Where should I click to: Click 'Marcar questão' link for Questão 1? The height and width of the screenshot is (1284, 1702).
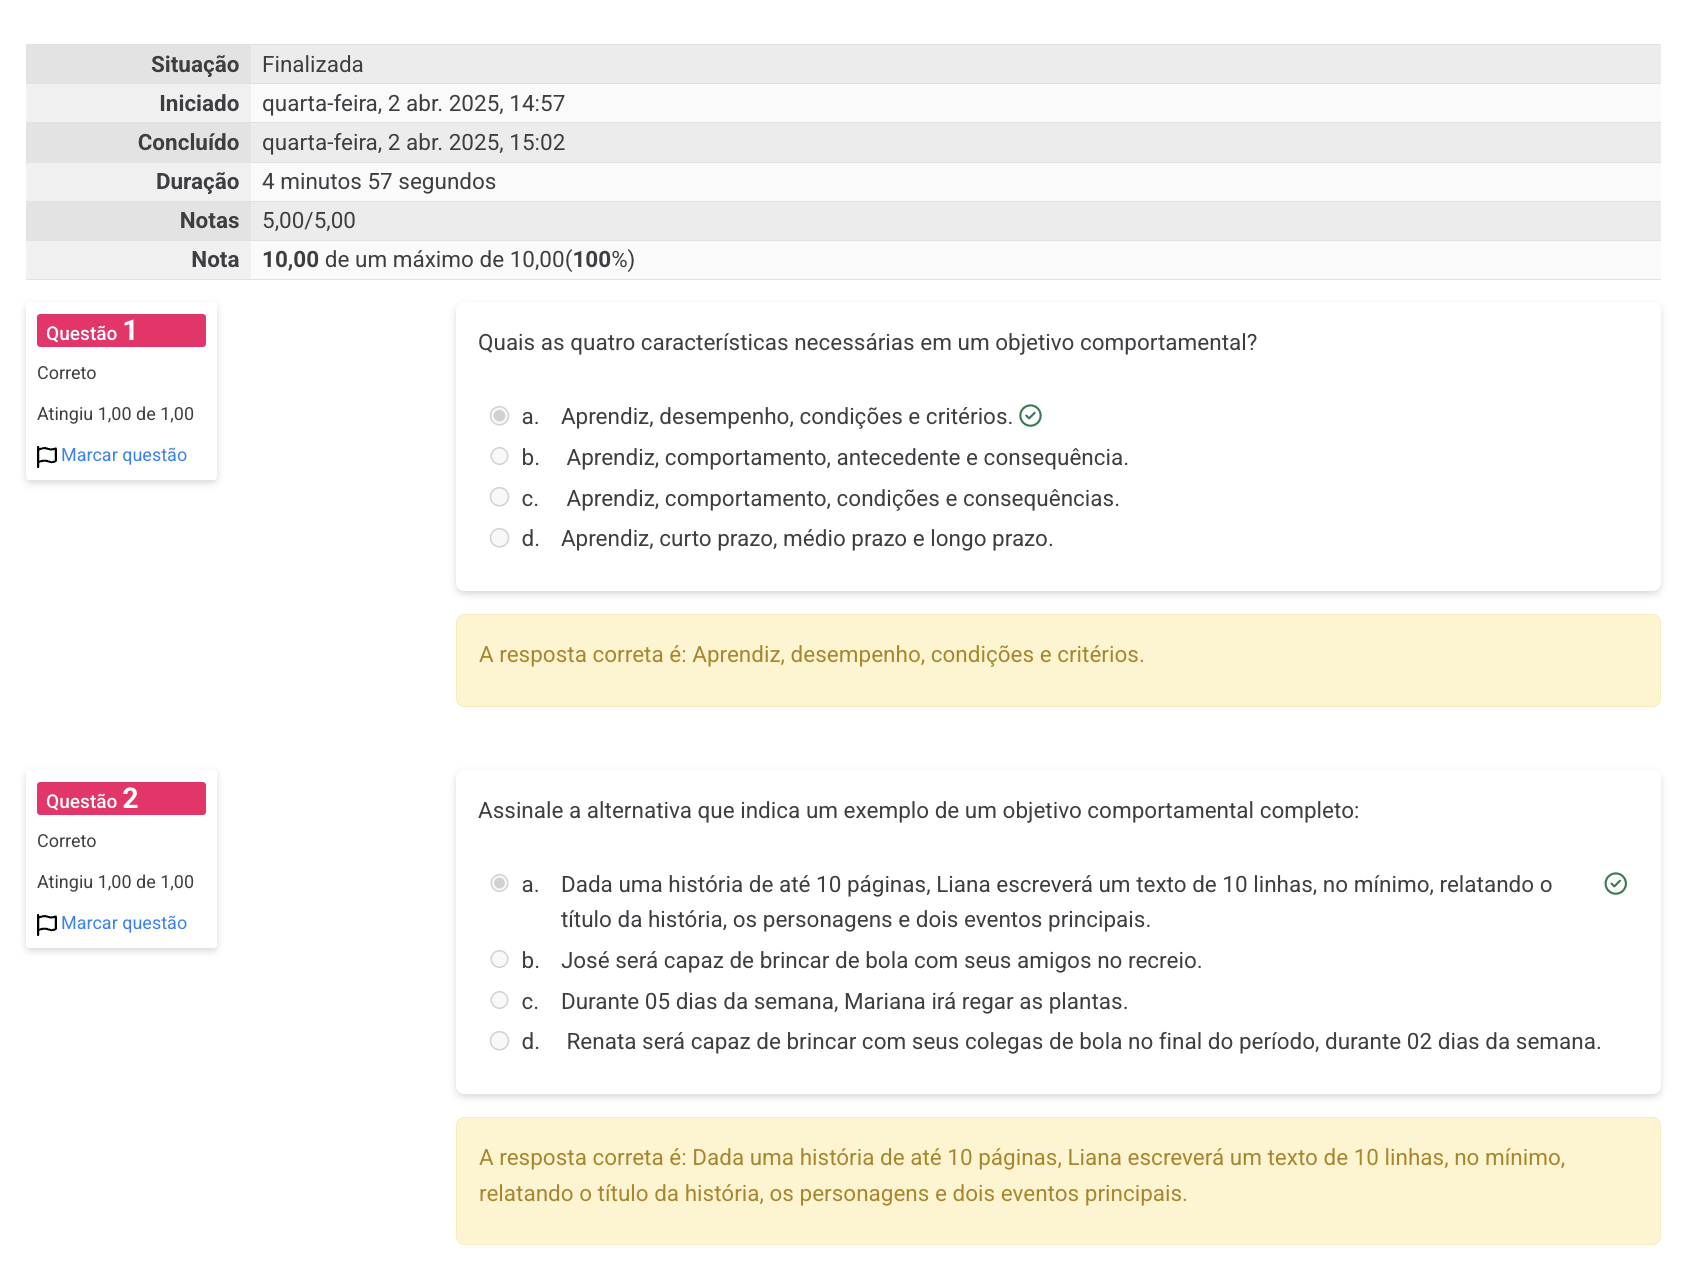tap(124, 455)
